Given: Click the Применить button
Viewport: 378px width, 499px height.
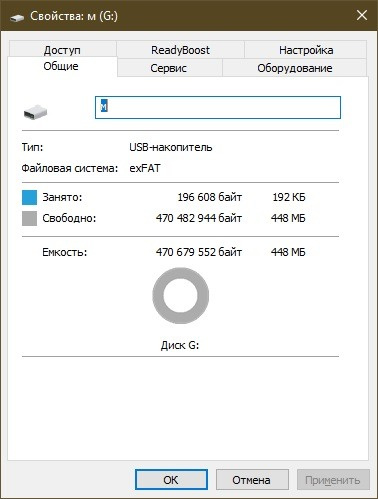Looking at the screenshot, I should (333, 480).
